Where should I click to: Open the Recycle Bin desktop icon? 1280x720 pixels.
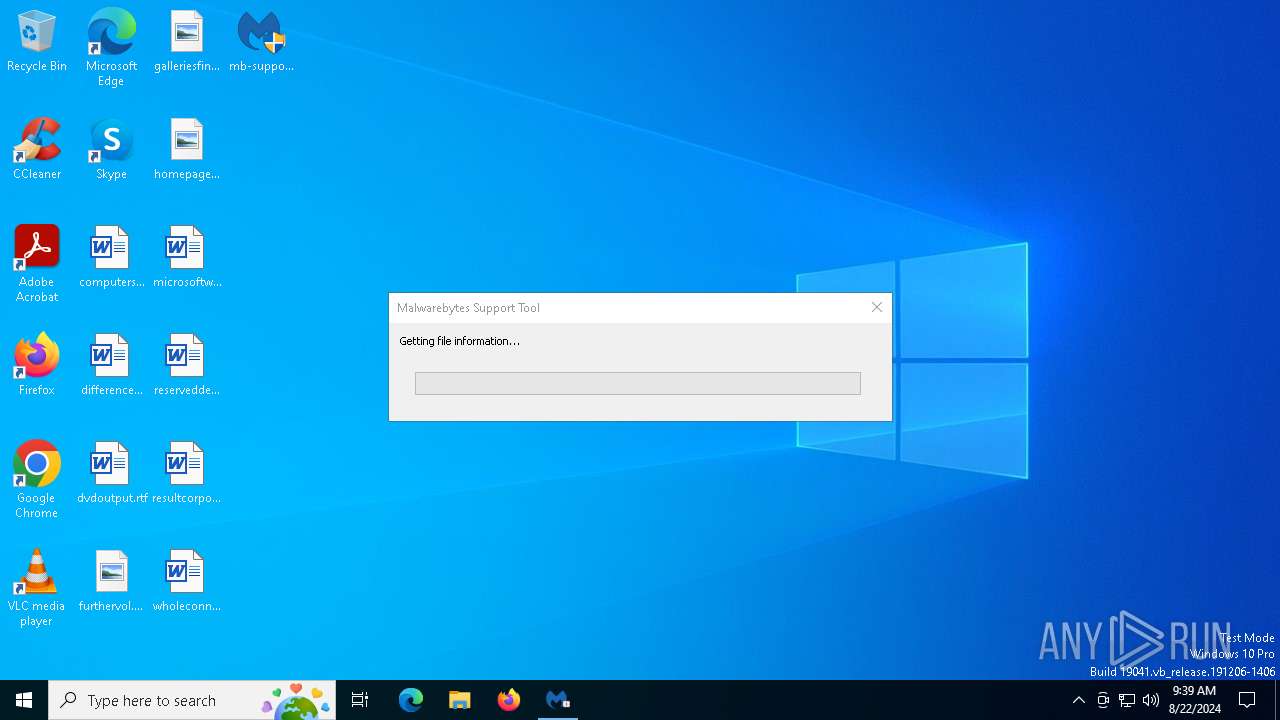click(x=37, y=42)
